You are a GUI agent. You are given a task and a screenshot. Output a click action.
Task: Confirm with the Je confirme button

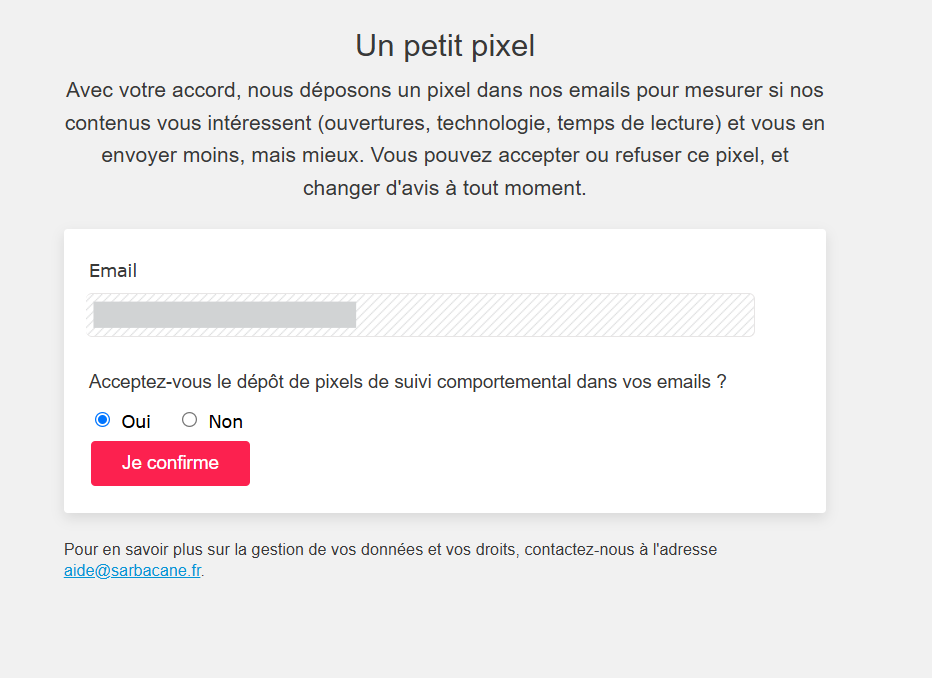(x=170, y=463)
